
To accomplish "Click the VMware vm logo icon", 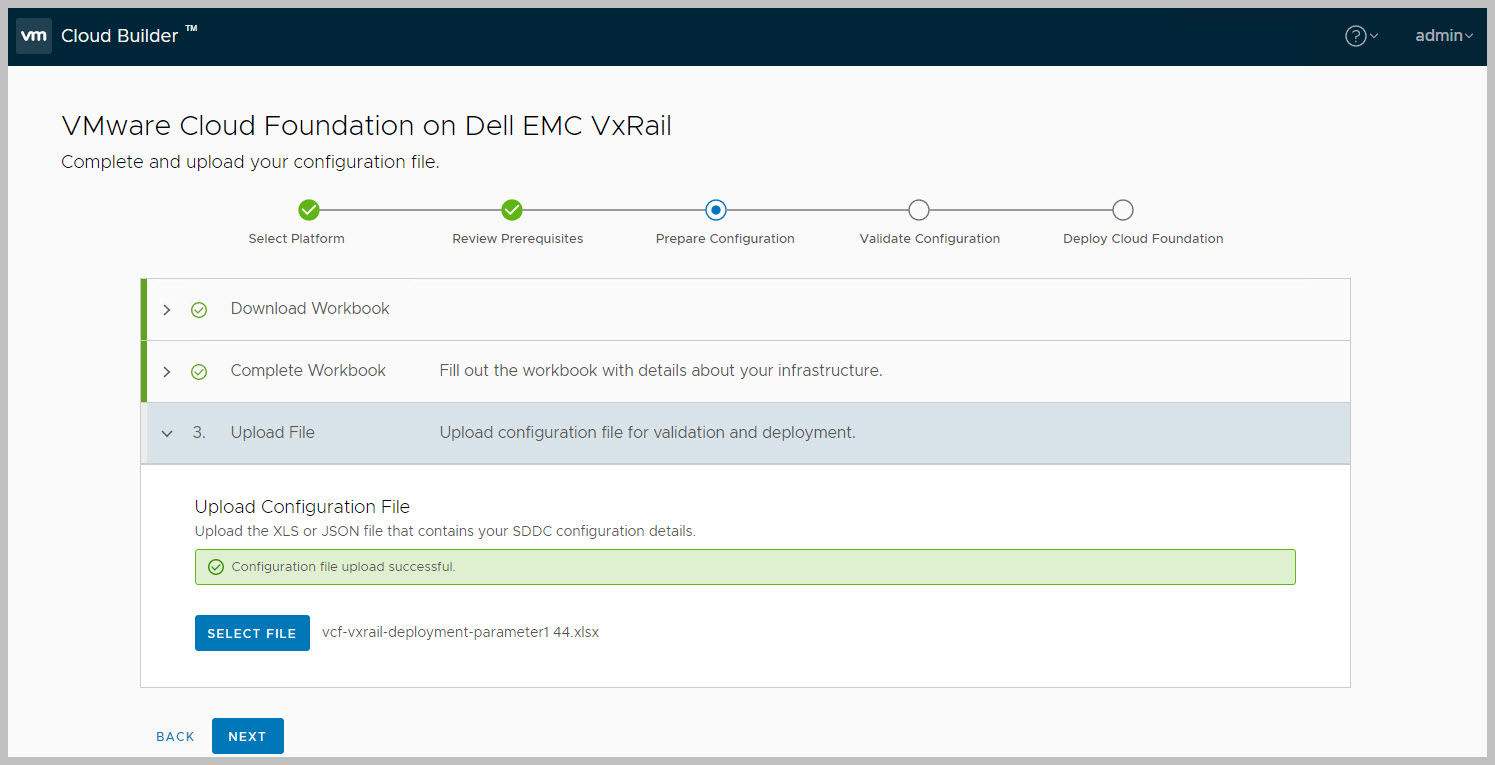I will point(34,36).
